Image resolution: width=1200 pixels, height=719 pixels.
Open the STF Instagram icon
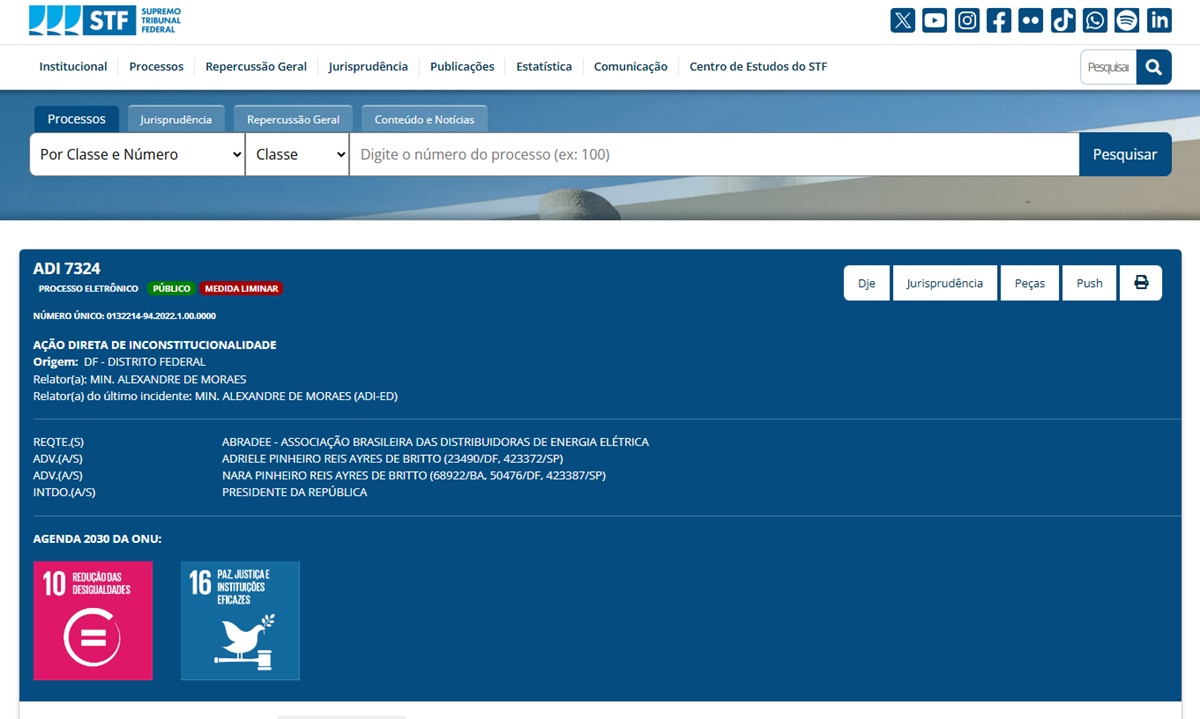pyautogui.click(x=967, y=20)
